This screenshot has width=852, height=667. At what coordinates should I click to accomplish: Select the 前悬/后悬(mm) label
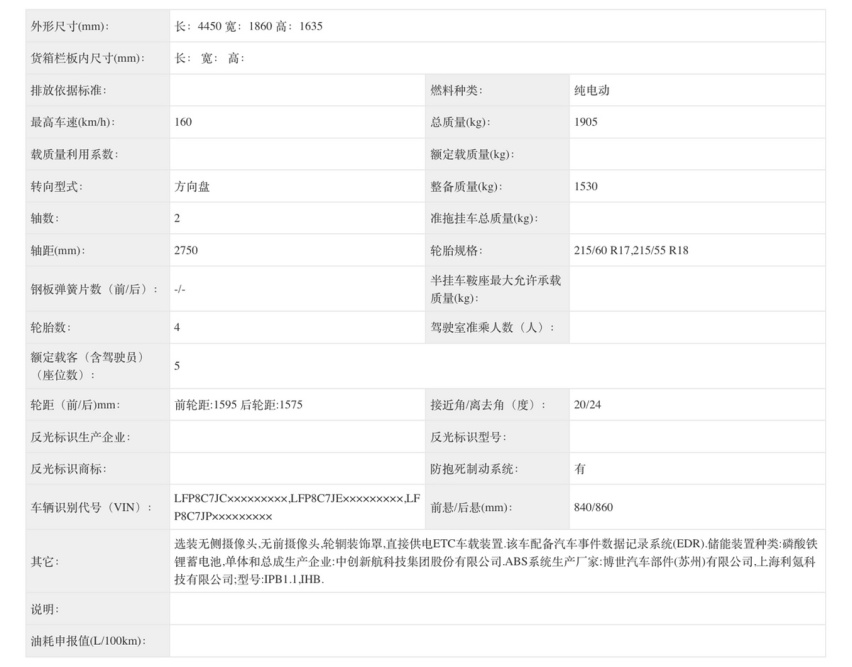(x=472, y=507)
